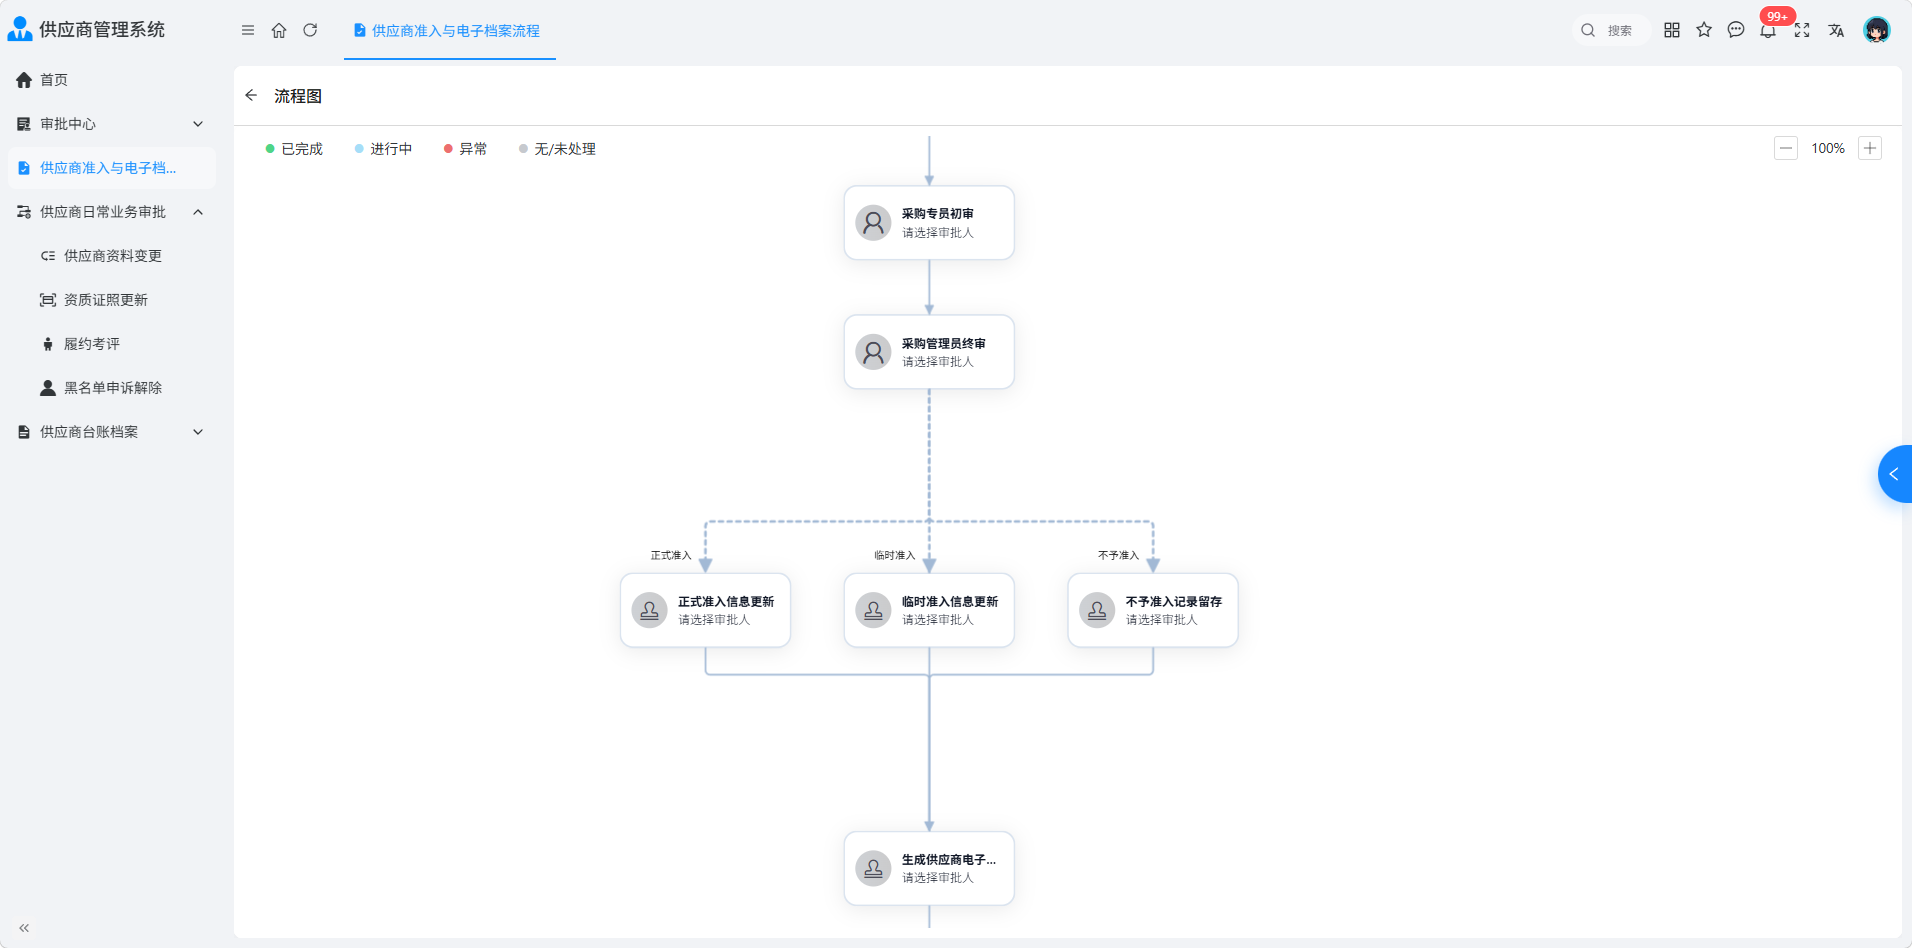Select the 采购管理员终审 node

929,352
